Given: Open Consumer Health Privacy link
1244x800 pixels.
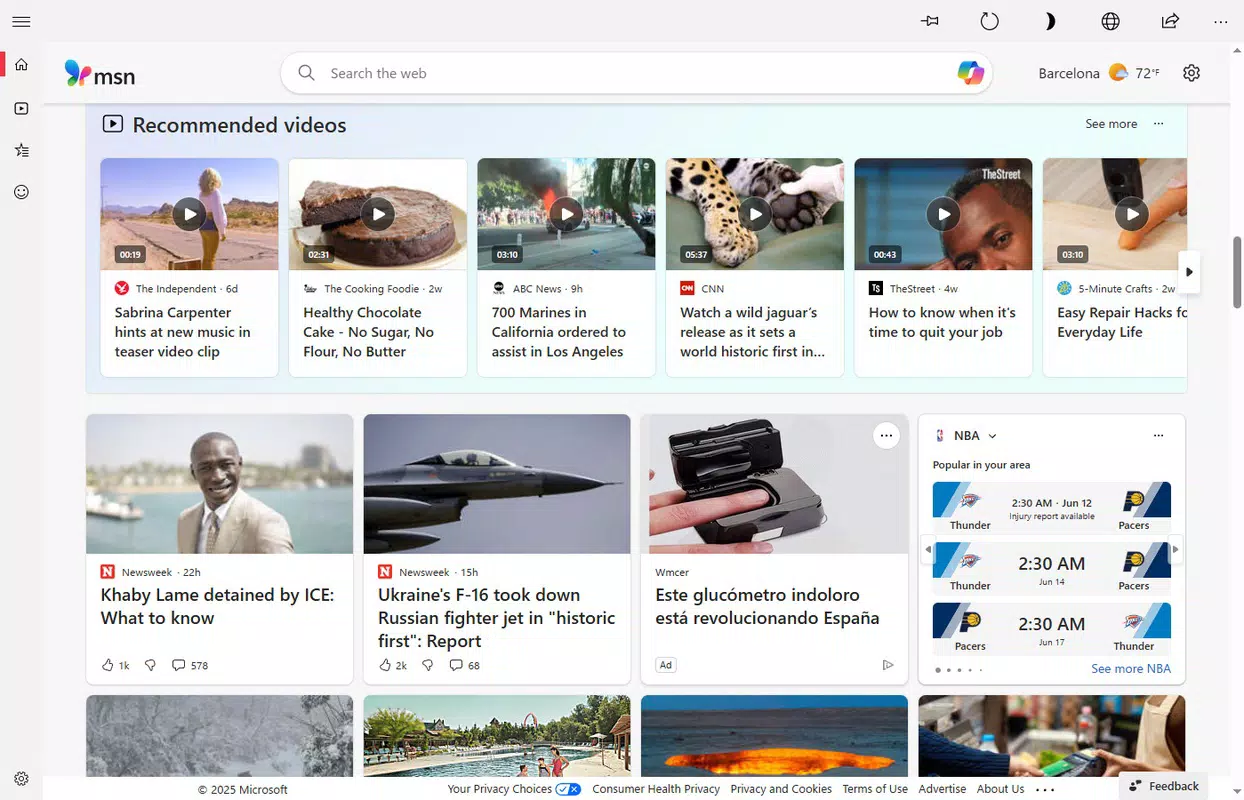Looking at the screenshot, I should [x=656, y=789].
